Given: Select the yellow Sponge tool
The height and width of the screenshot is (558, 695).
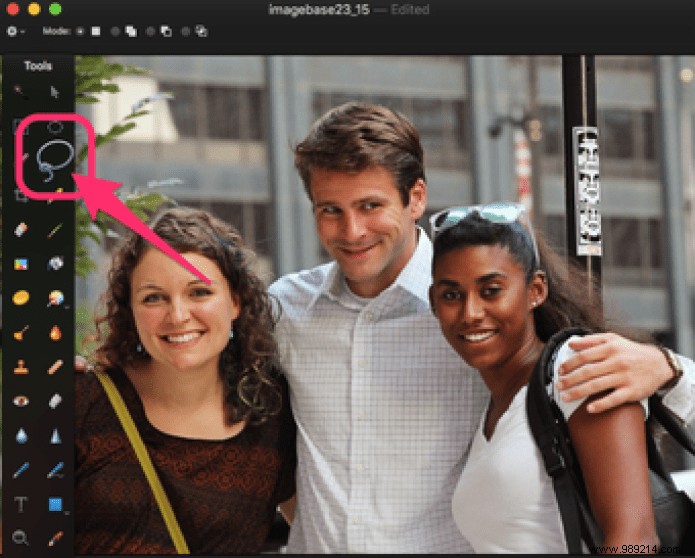Looking at the screenshot, I should coord(21,298).
